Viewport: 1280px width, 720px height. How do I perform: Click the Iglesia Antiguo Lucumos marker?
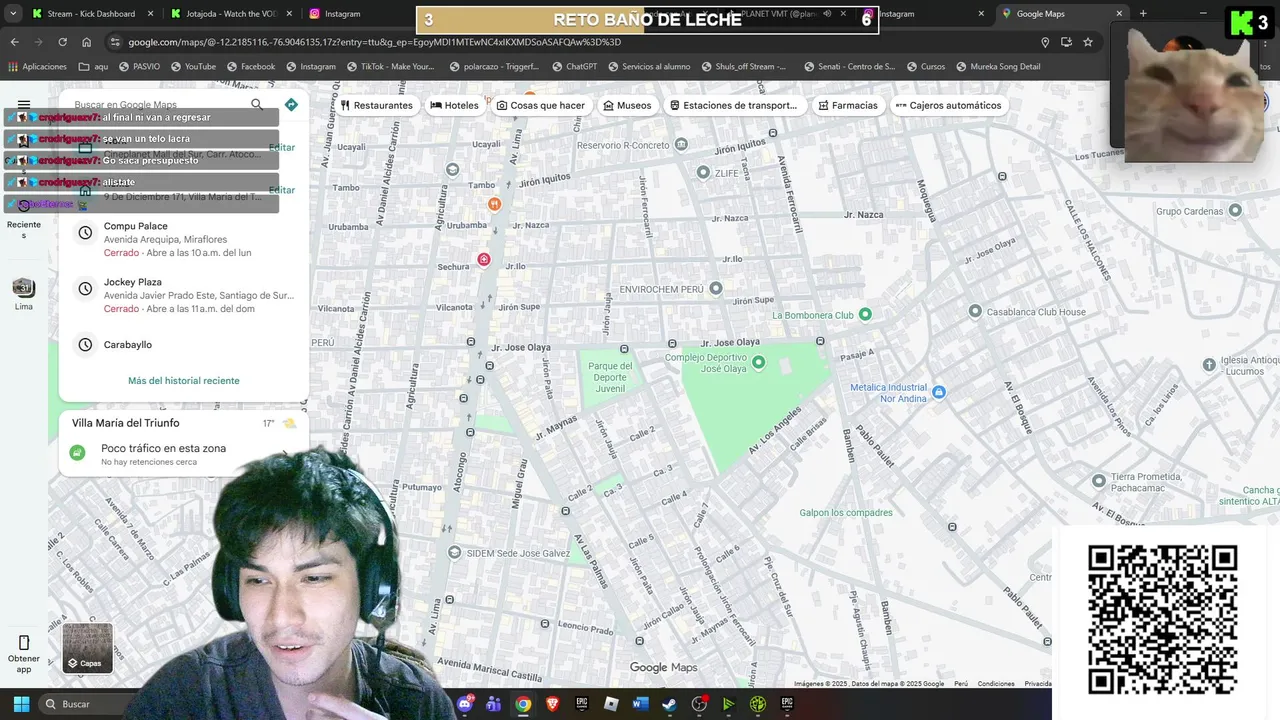[x=1209, y=365]
